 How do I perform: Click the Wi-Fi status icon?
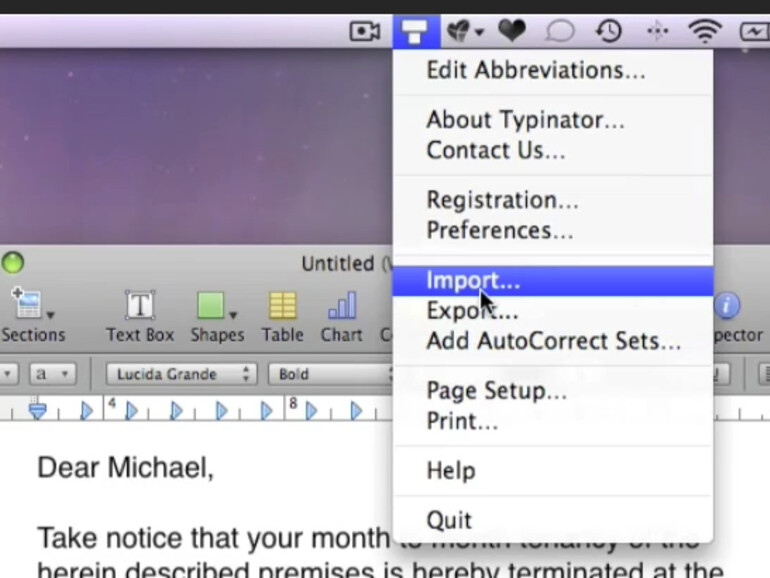coord(705,31)
